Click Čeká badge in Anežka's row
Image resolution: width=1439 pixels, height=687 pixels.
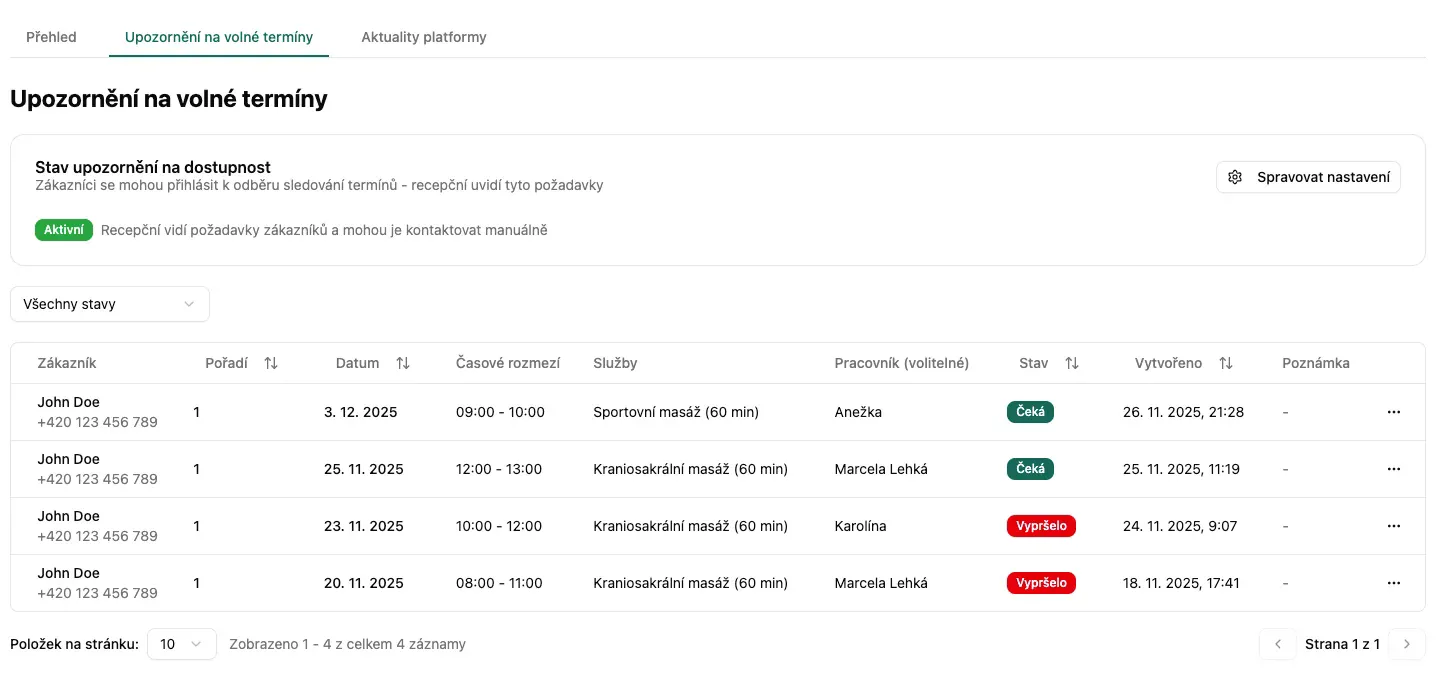(x=1030, y=412)
